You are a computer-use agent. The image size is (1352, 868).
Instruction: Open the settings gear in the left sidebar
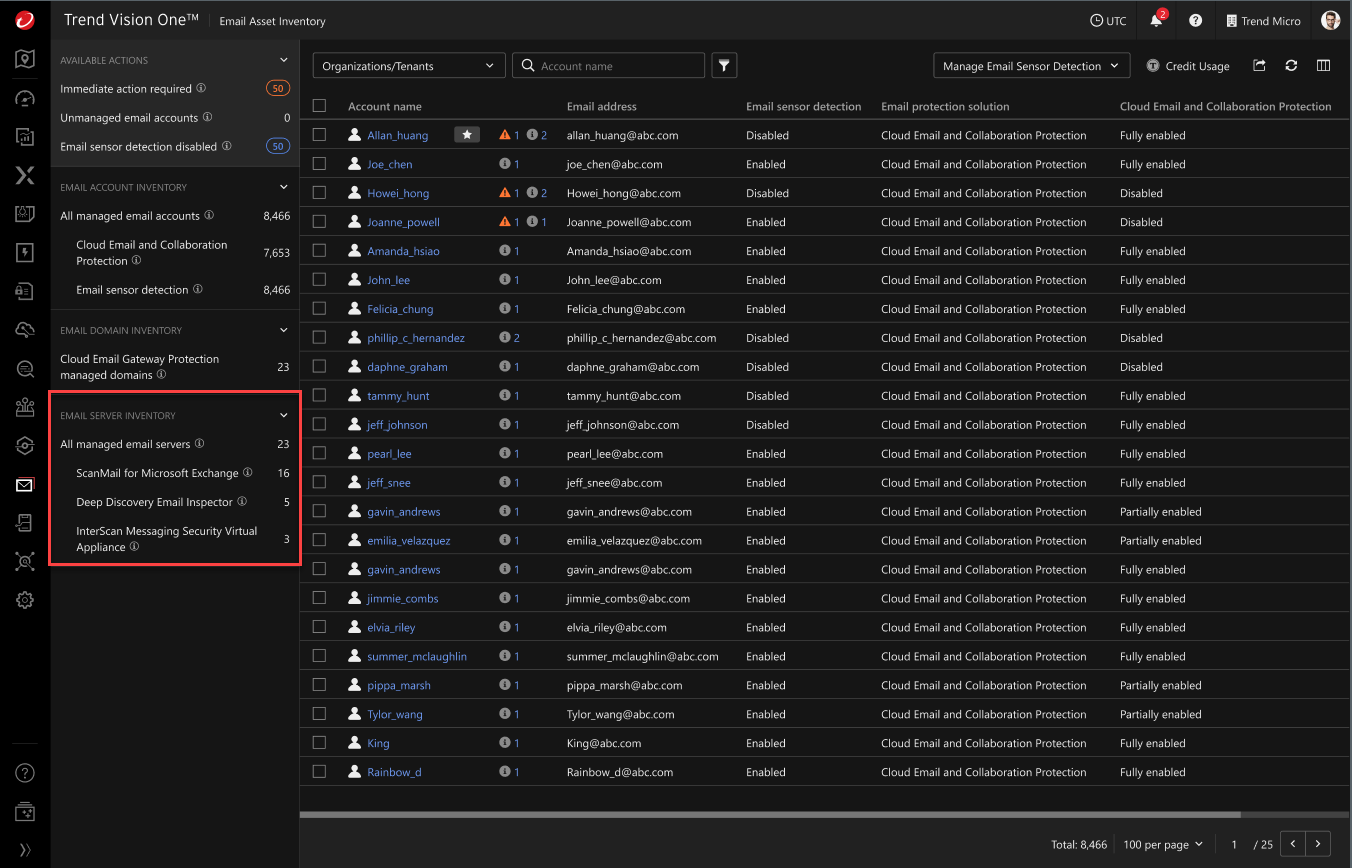(24, 600)
